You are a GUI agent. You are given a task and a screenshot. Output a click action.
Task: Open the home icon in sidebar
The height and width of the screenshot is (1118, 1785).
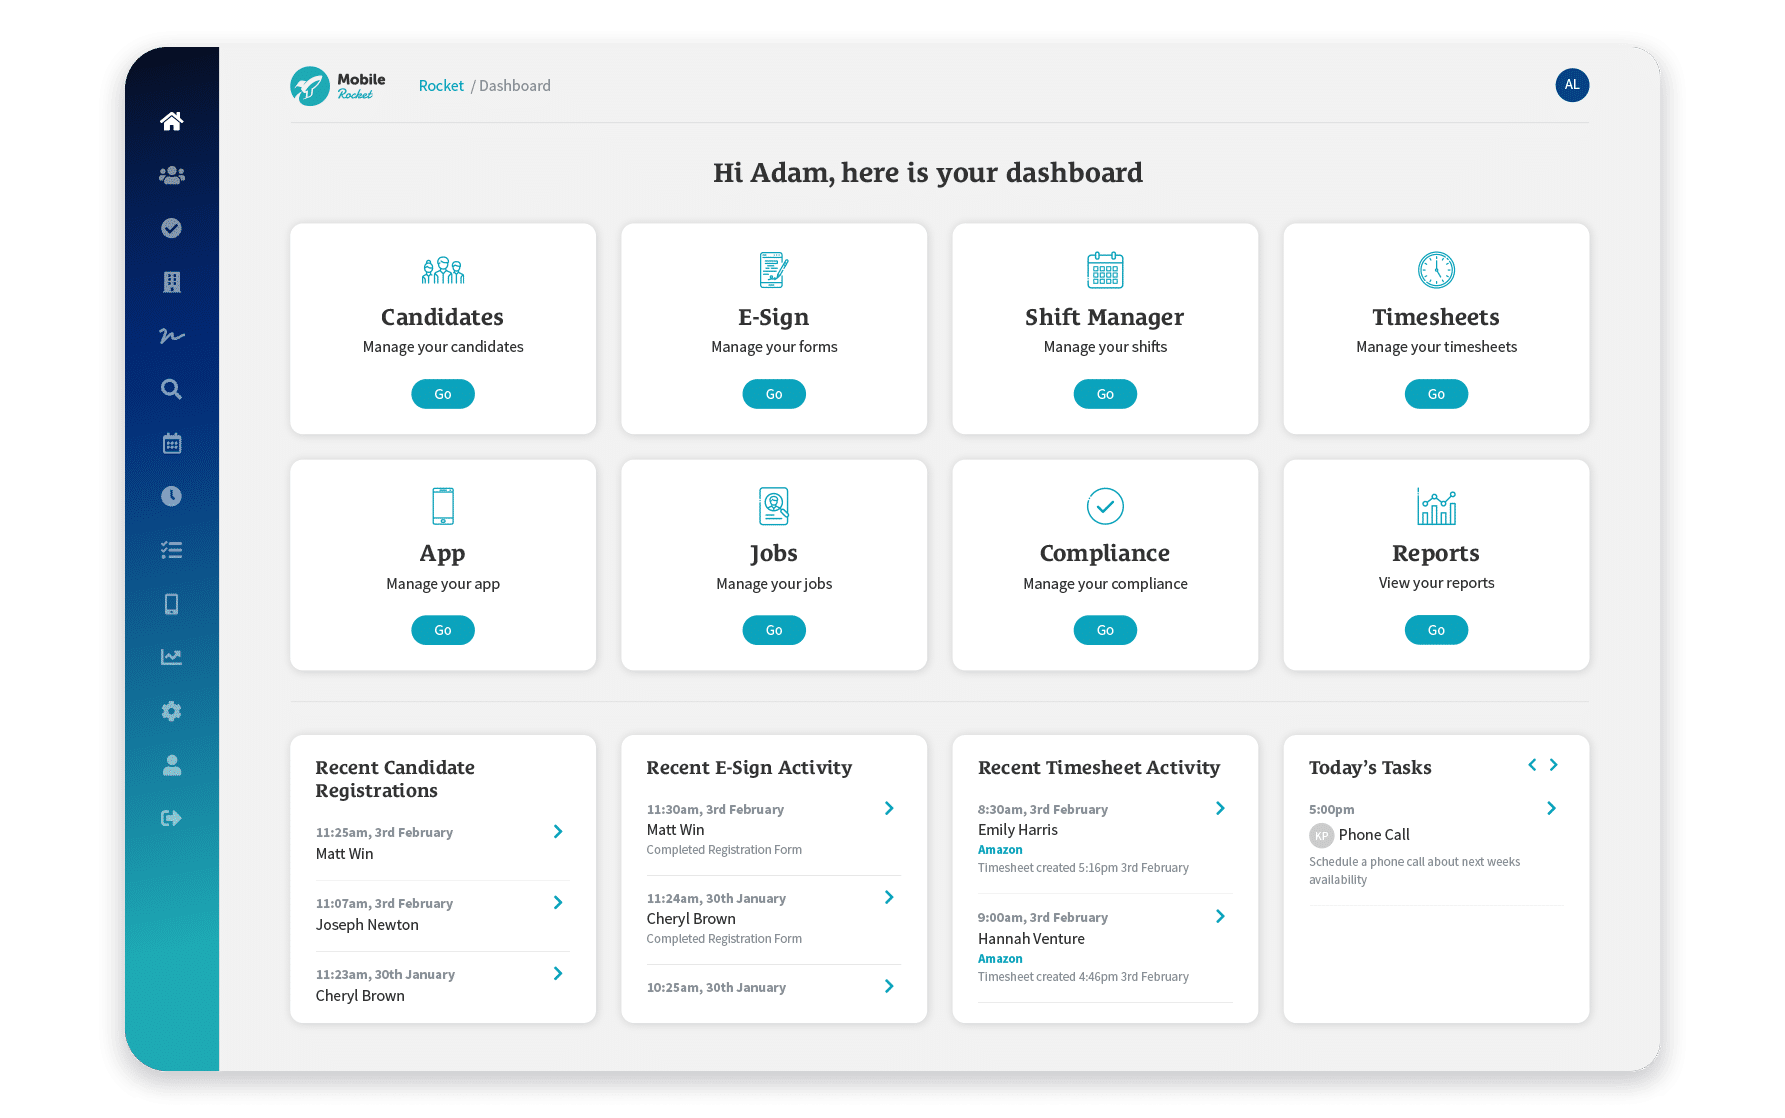pyautogui.click(x=172, y=121)
